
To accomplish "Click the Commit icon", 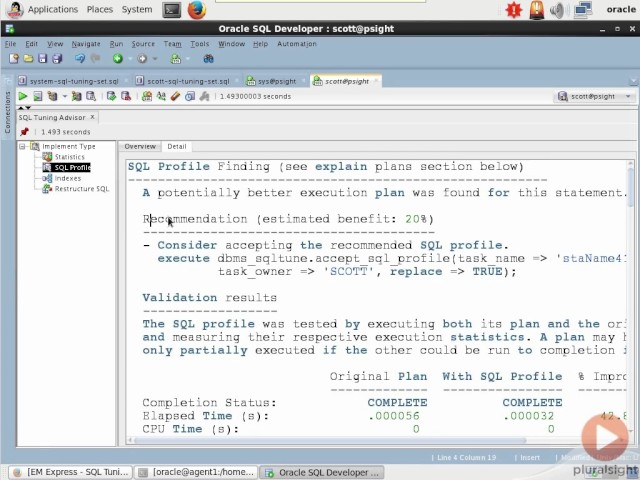I will (111, 96).
